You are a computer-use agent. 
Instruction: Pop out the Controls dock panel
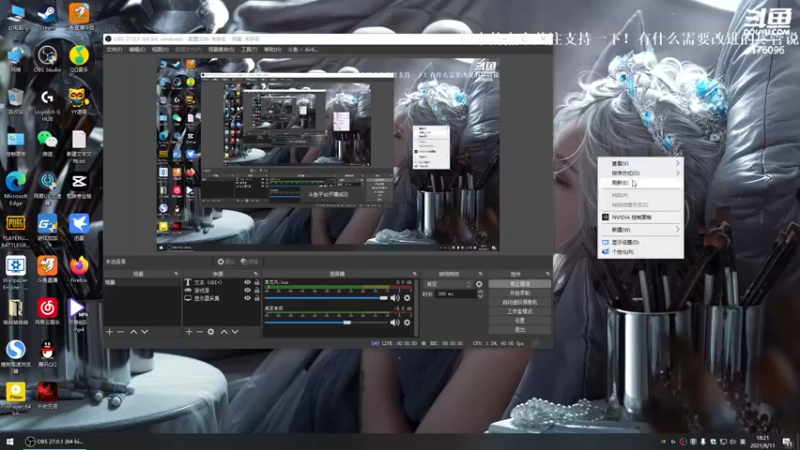coord(547,274)
